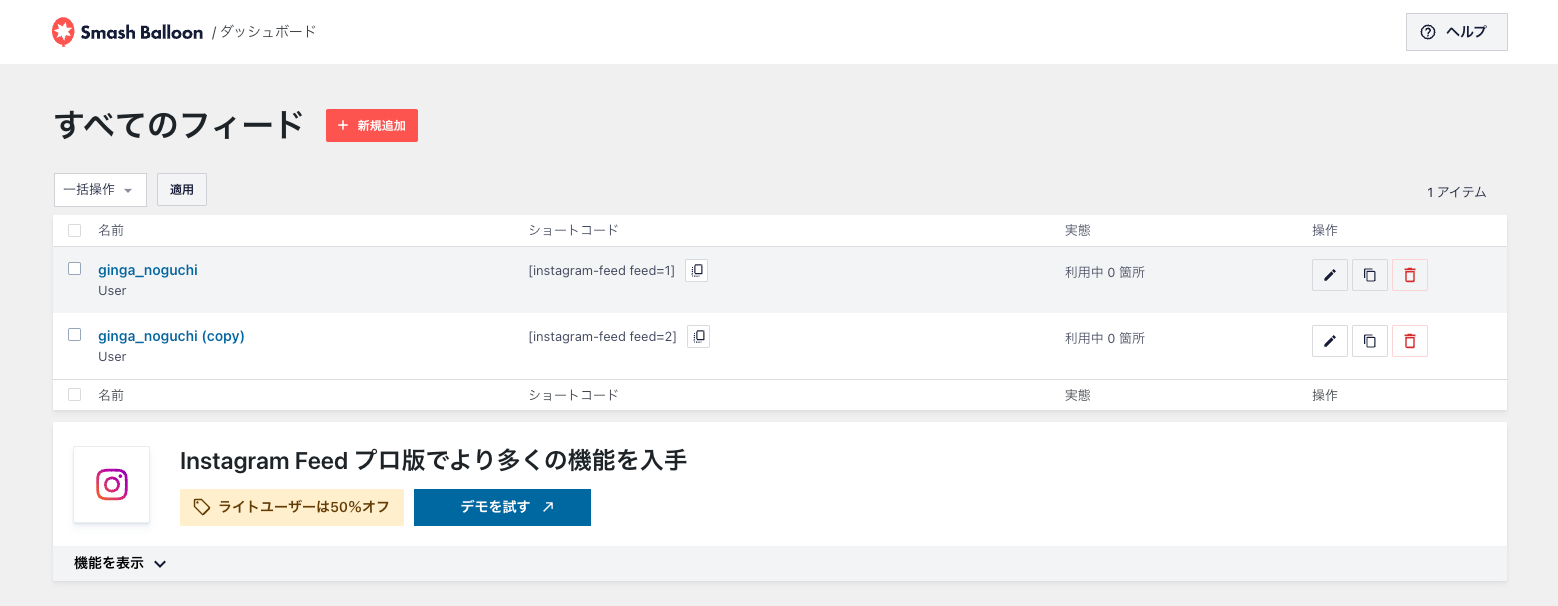Click the [instagram-feed feed=1] shortcode text
Image resolution: width=1558 pixels, height=606 pixels.
click(602, 271)
